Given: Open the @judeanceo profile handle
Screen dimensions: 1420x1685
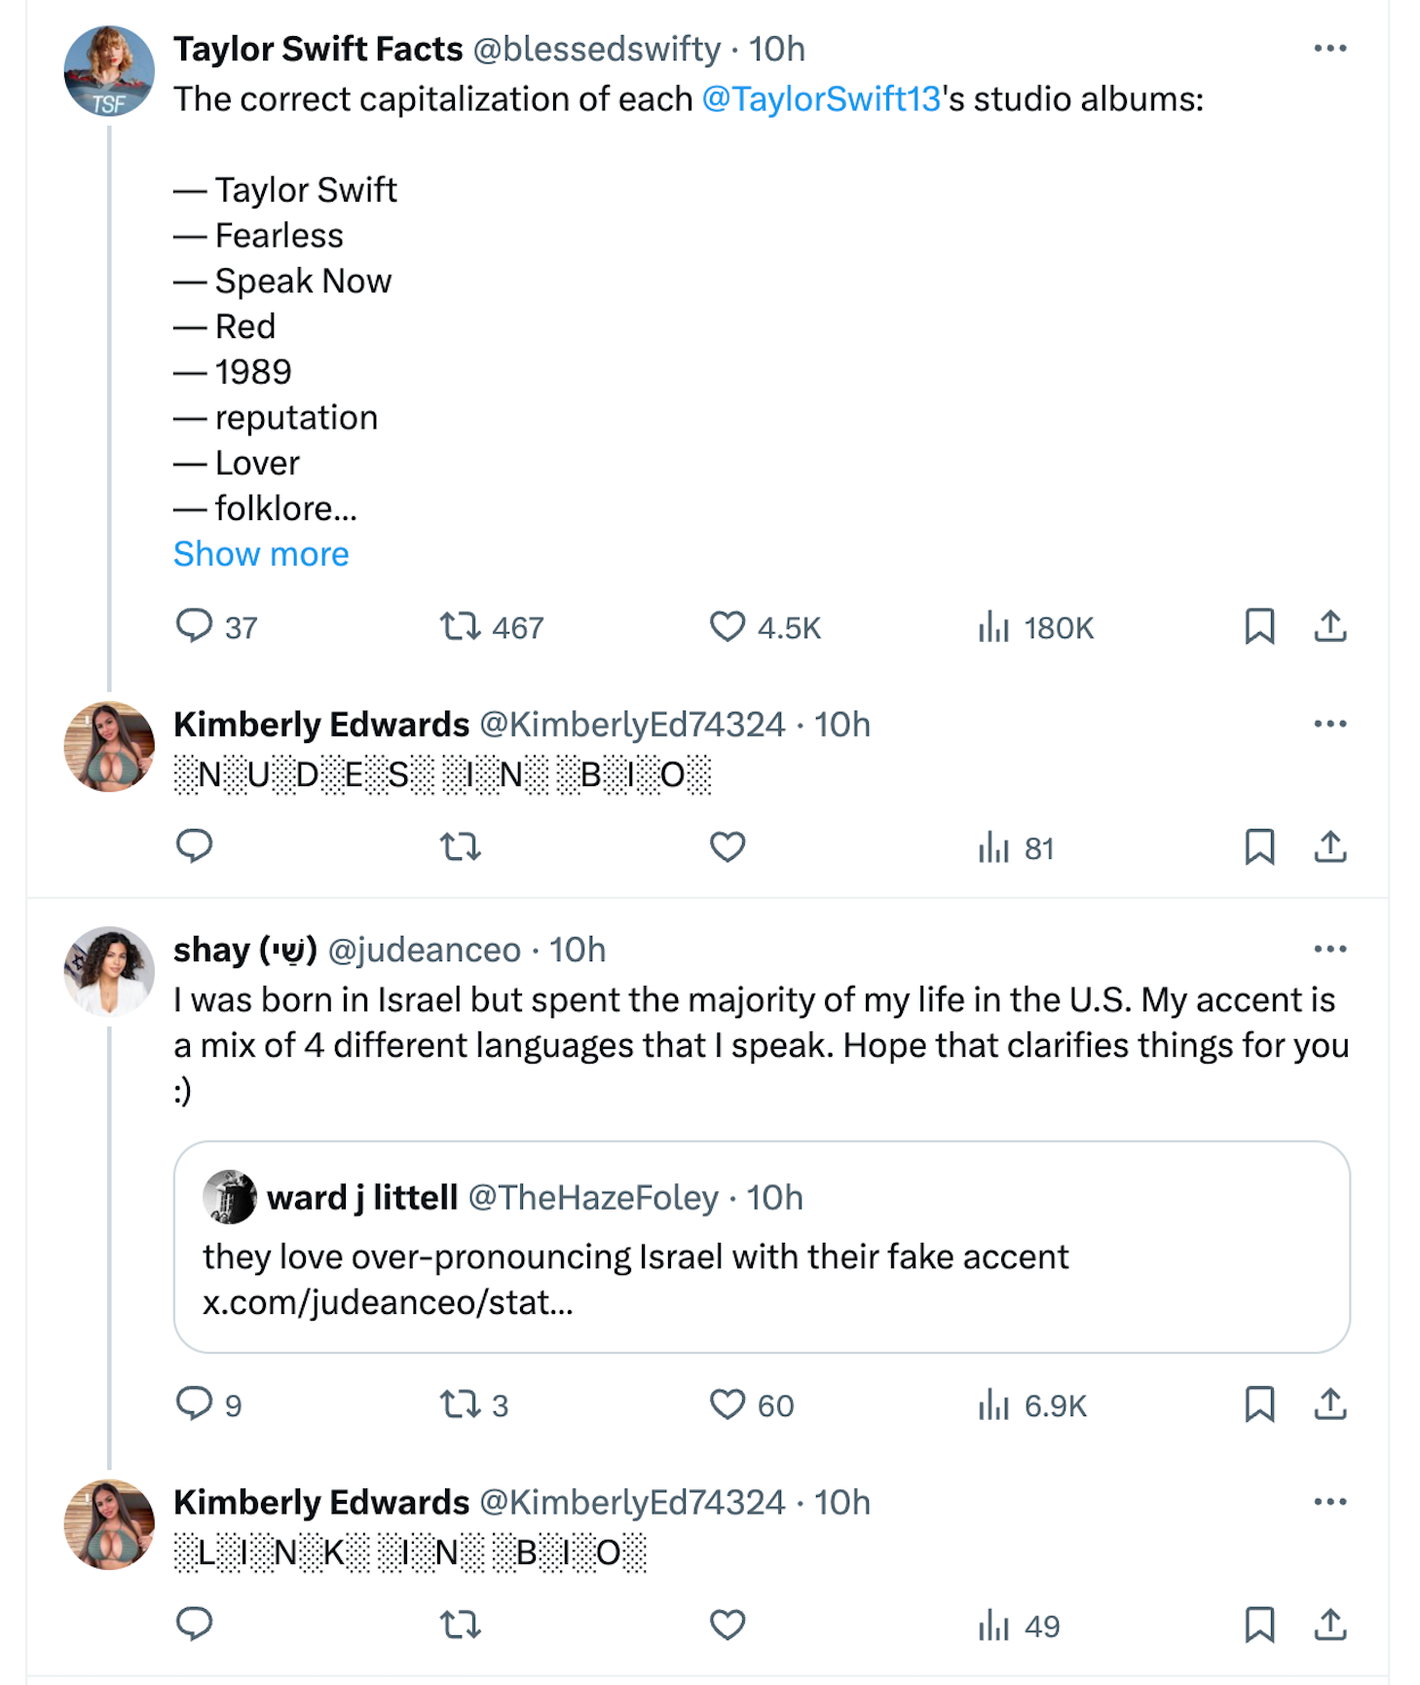Looking at the screenshot, I should tap(424, 949).
